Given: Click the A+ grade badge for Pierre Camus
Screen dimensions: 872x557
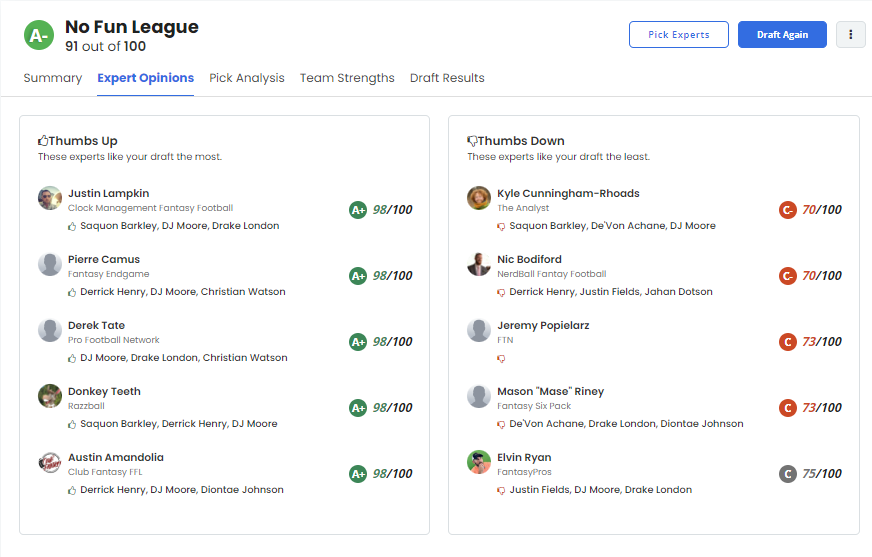Looking at the screenshot, I should pyautogui.click(x=358, y=276).
